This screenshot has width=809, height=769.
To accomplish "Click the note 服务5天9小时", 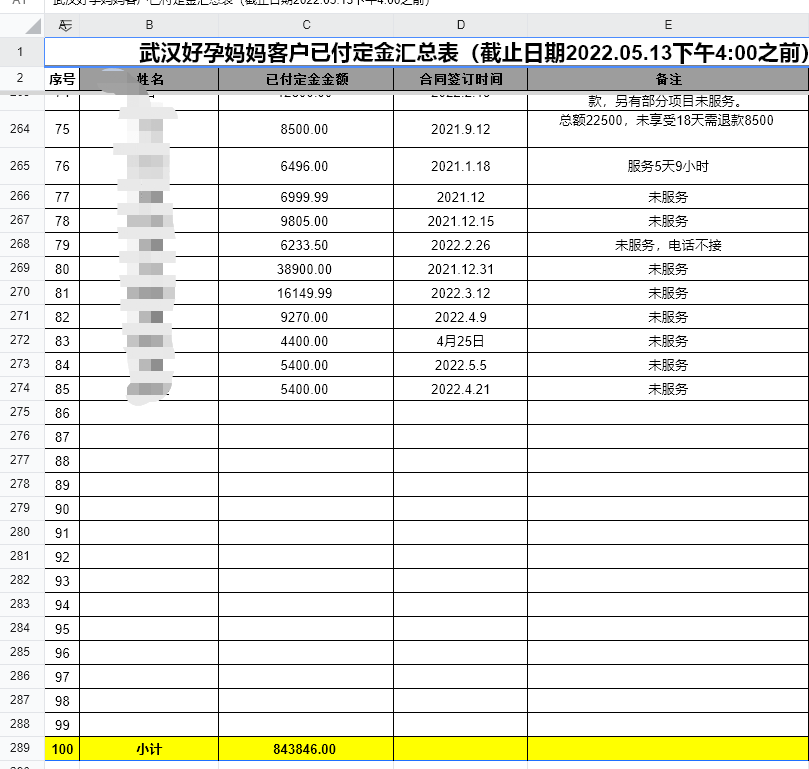I will (668, 166).
